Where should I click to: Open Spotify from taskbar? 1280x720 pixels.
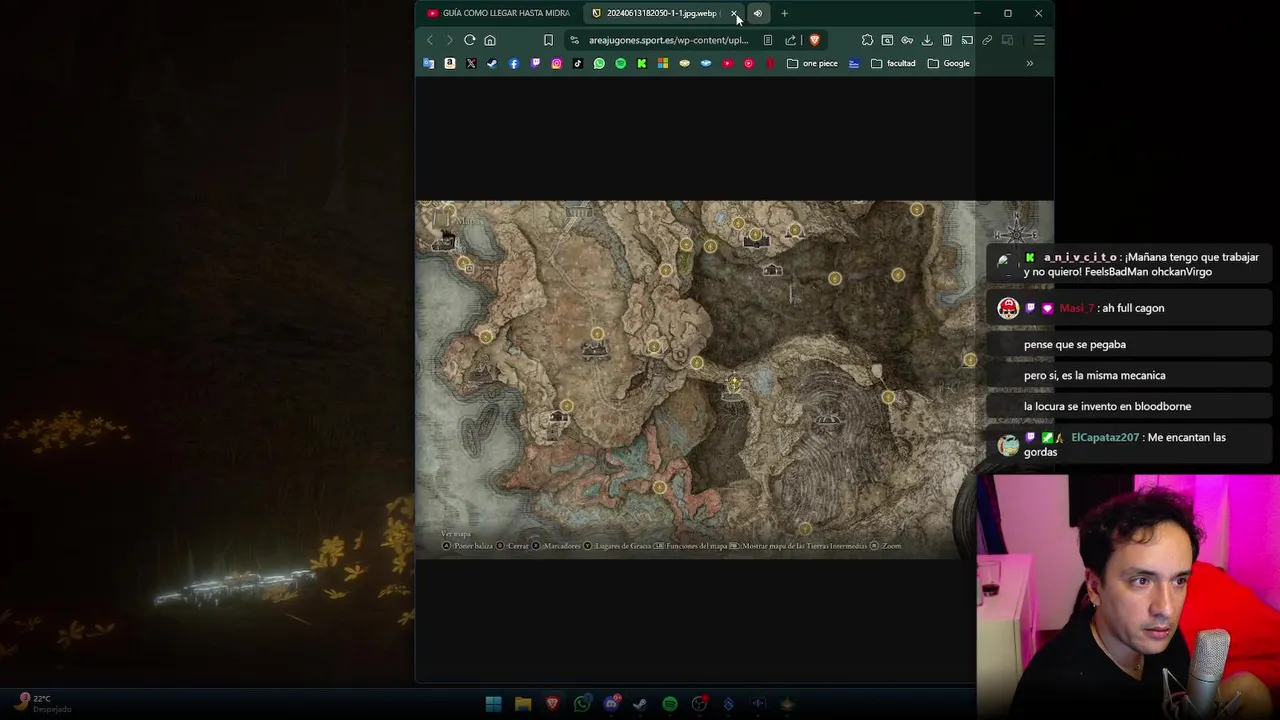click(x=670, y=704)
